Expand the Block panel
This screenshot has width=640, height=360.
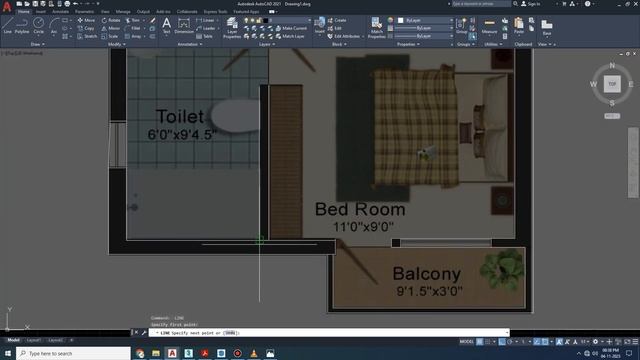click(339, 44)
